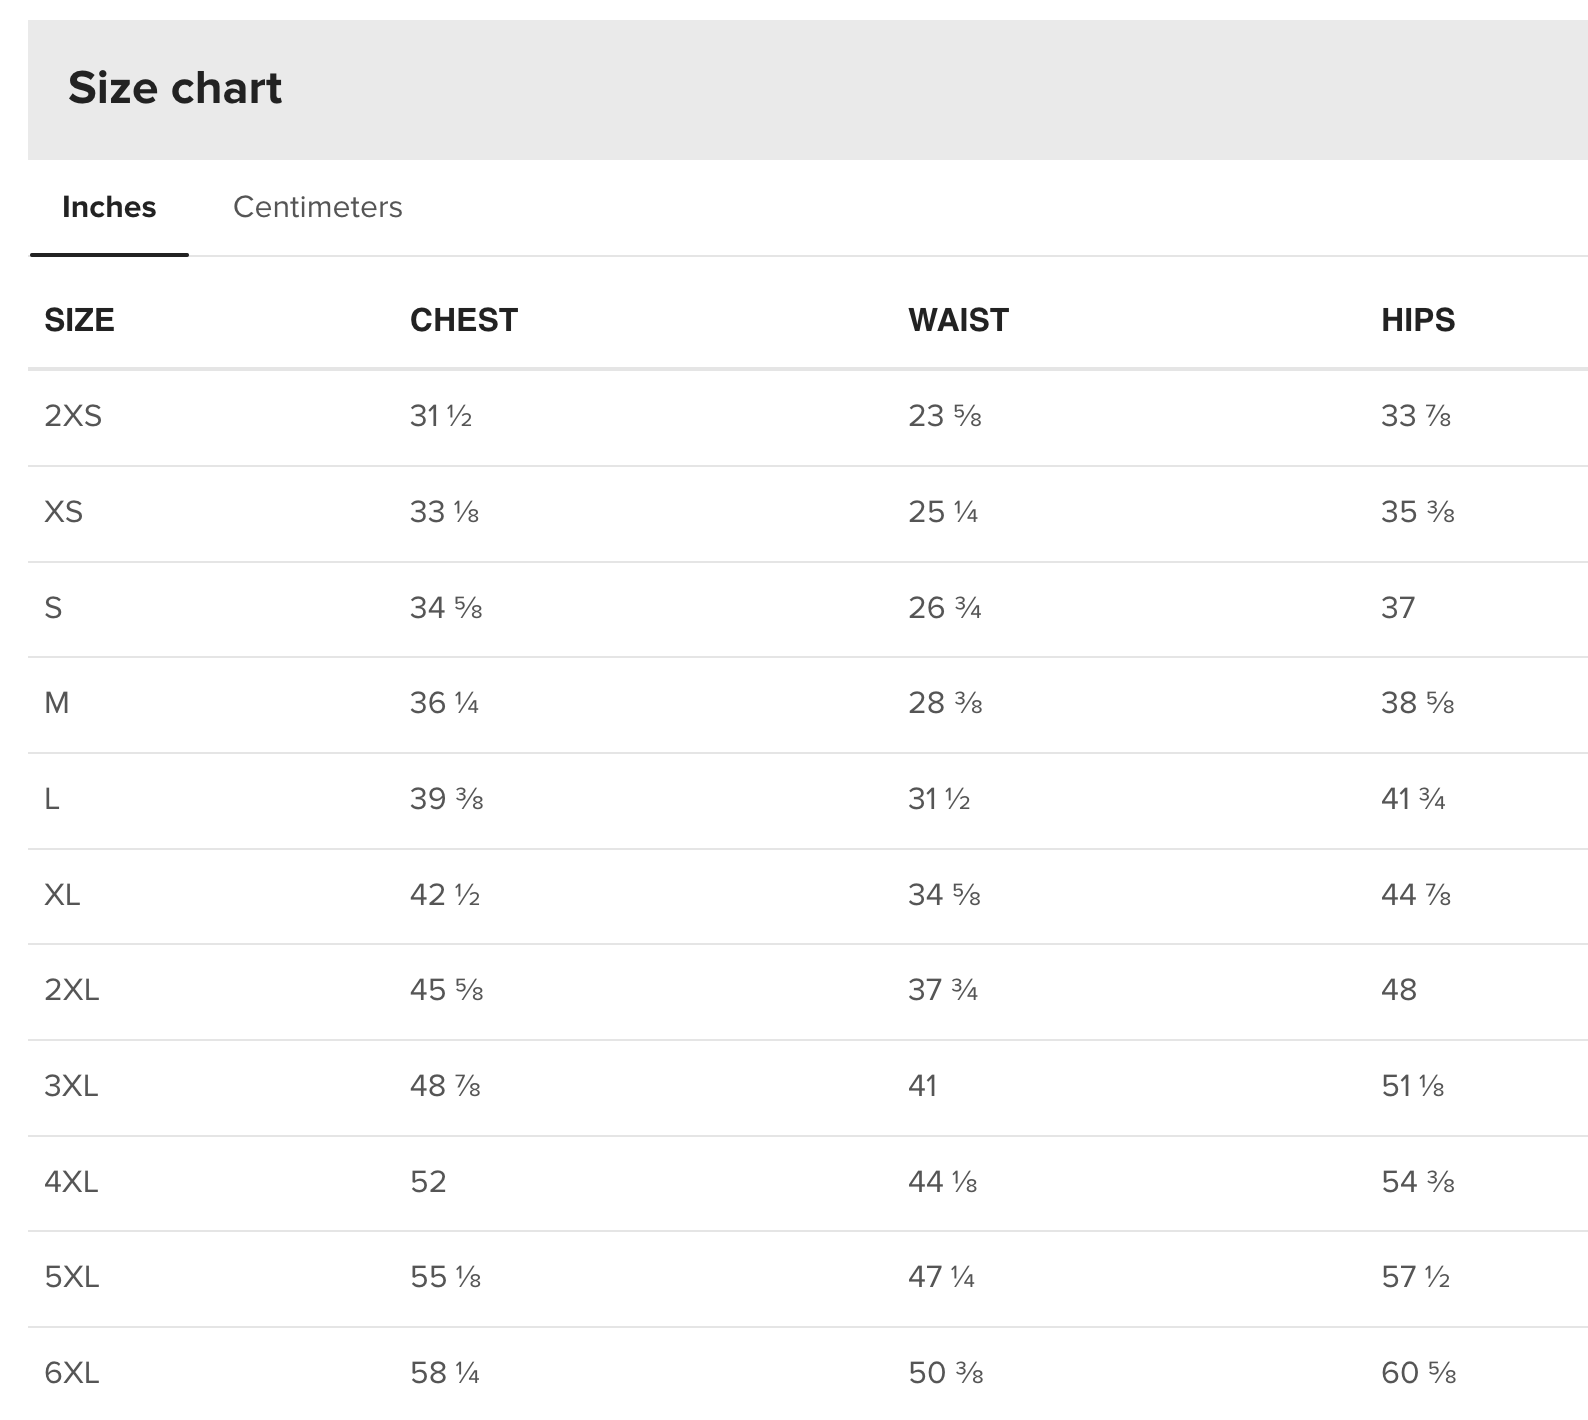This screenshot has width=1588, height=1420.
Task: Click the 5XL hips value 57 ½
Action: (x=1415, y=1277)
